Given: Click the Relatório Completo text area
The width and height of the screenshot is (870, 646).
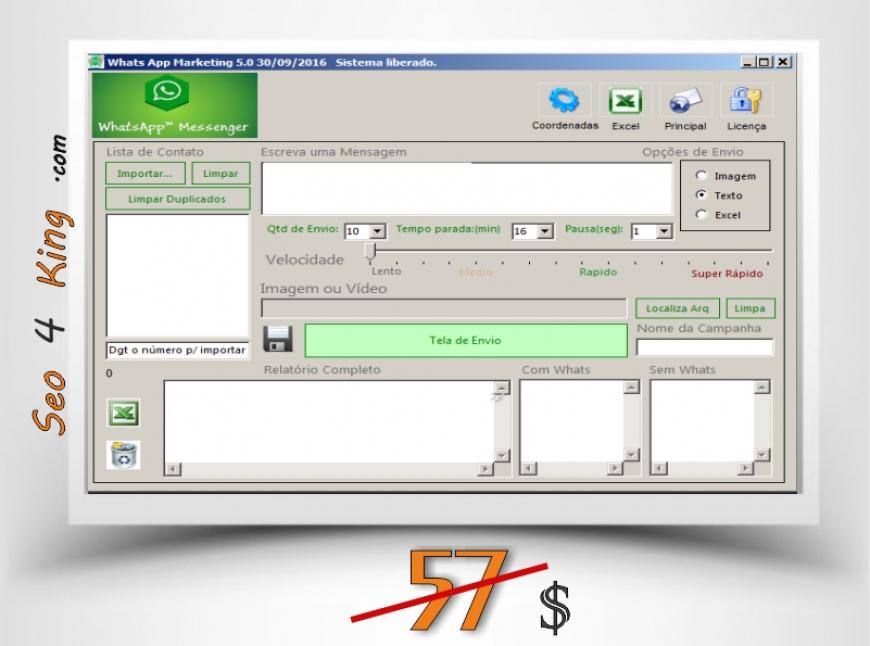Looking at the screenshot, I should coord(328,422).
